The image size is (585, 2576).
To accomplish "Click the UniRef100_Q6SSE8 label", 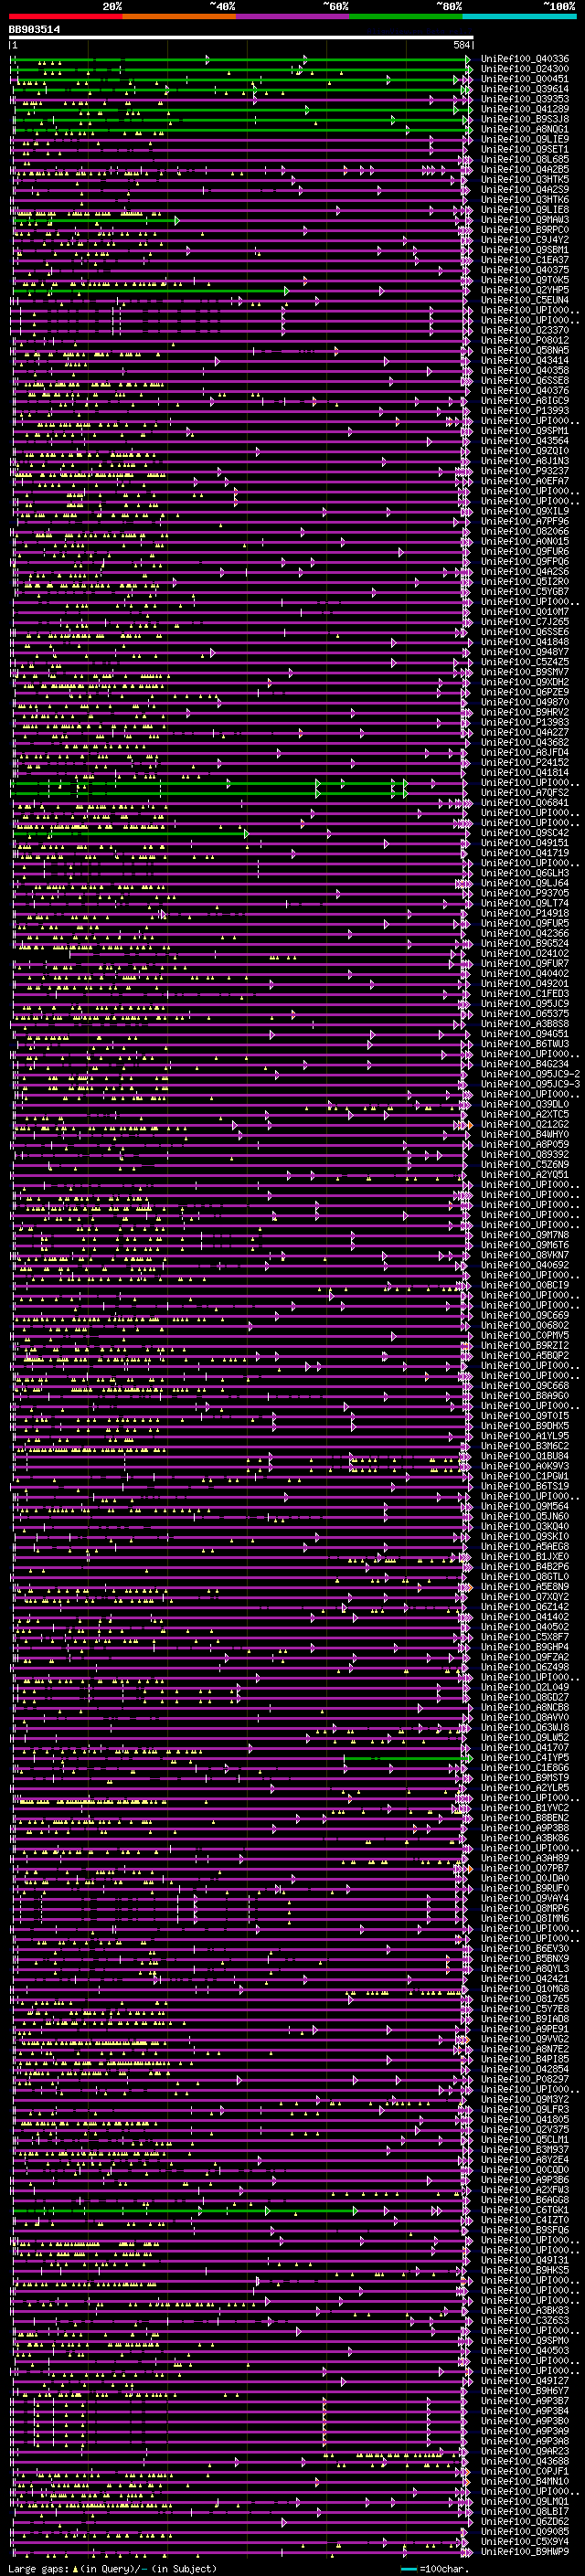I will click(525, 381).
